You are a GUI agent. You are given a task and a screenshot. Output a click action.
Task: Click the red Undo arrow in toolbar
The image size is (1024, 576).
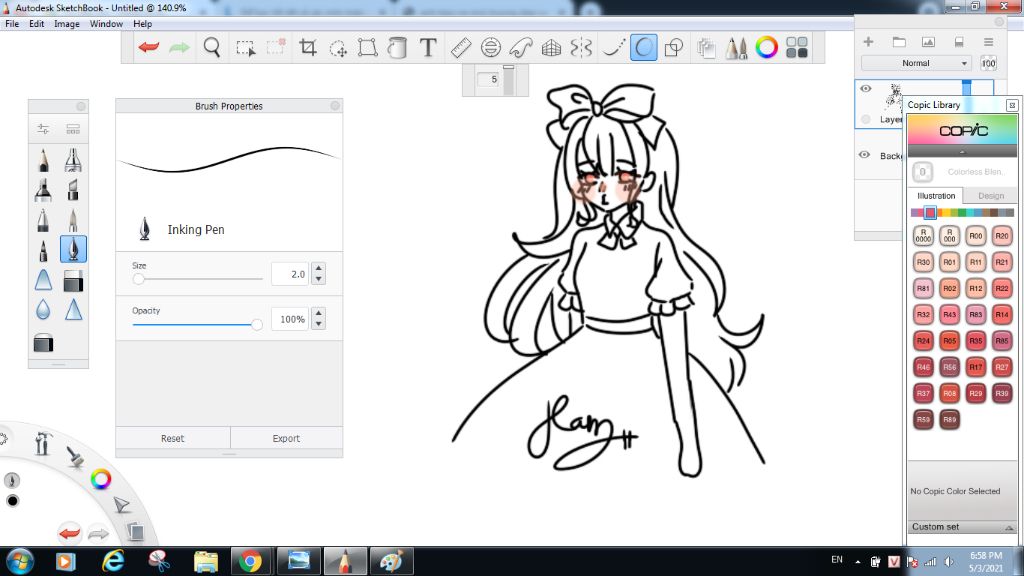coord(149,47)
